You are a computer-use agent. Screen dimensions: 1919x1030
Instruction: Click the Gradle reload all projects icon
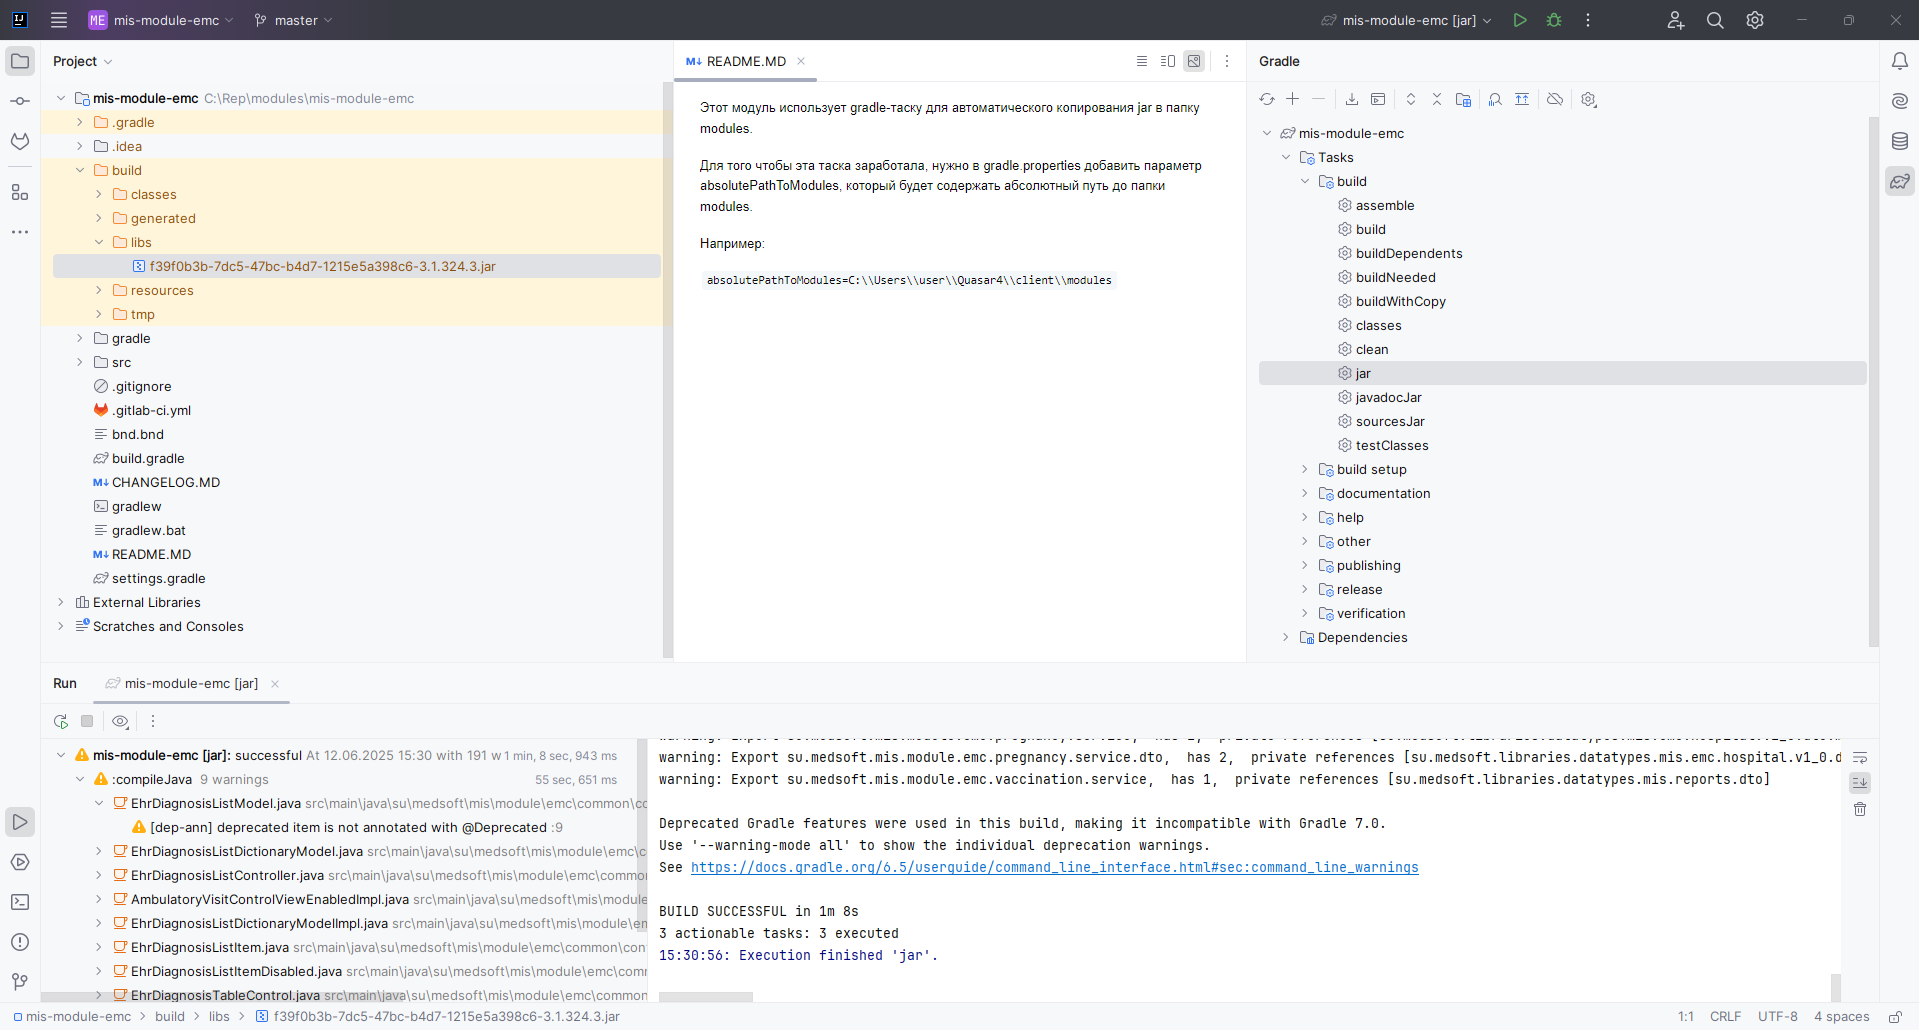click(x=1267, y=99)
